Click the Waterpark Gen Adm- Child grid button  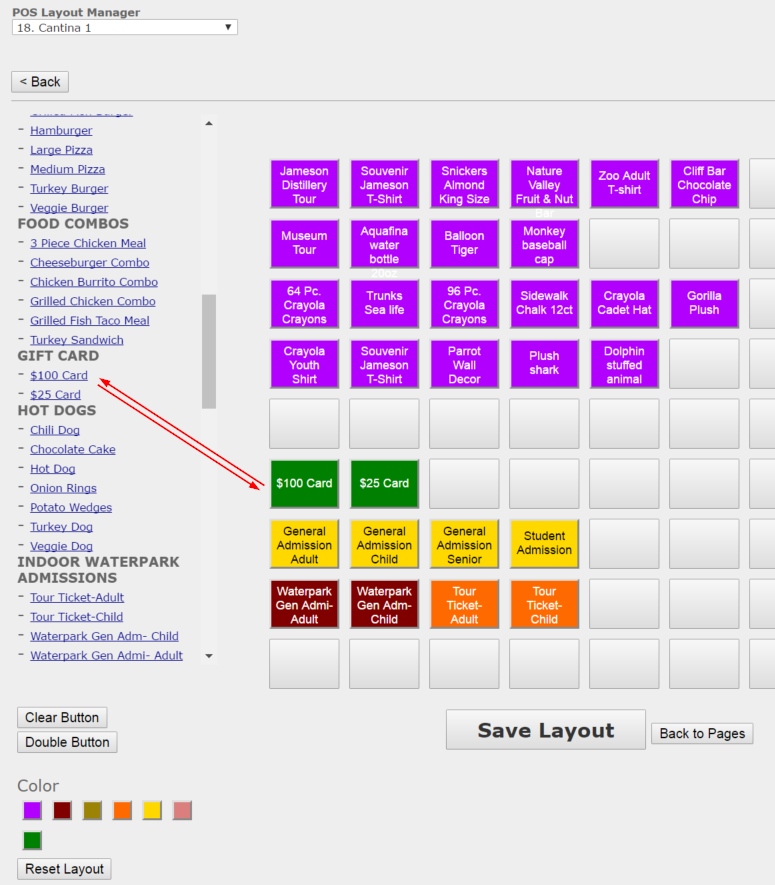click(x=384, y=604)
